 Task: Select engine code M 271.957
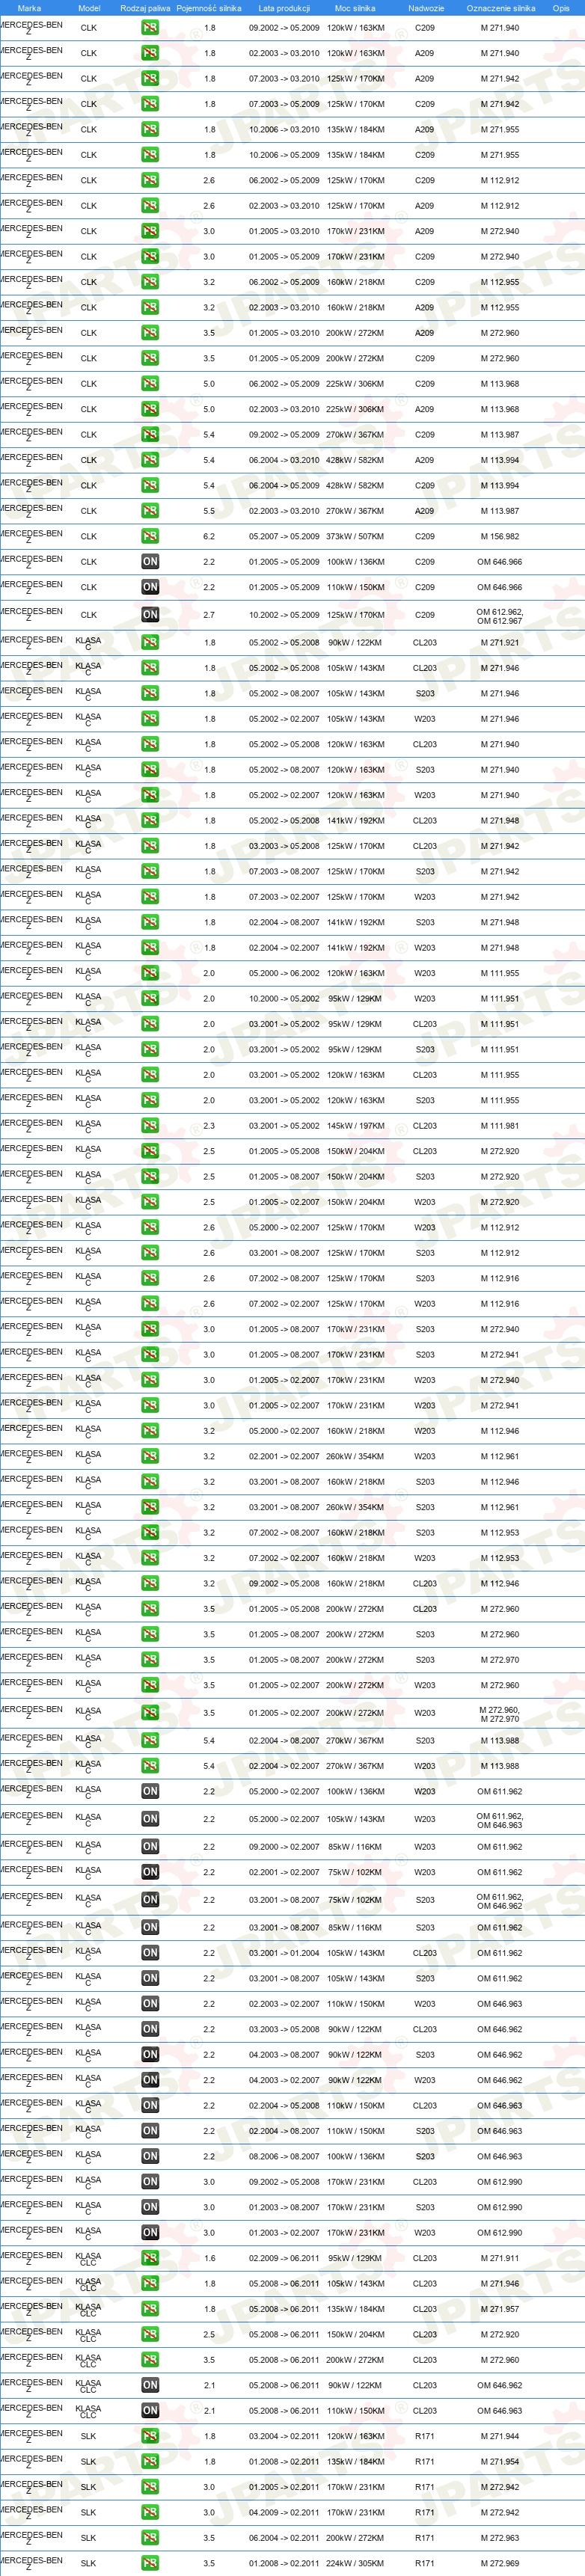pos(499,2308)
